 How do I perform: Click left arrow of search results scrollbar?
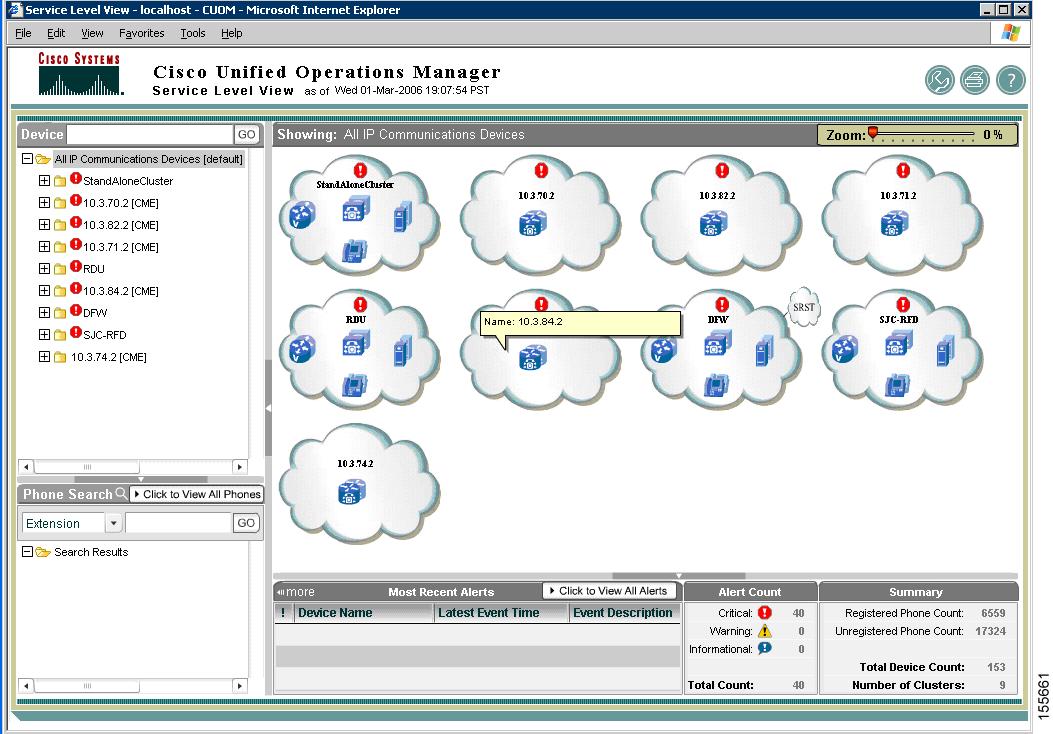tap(26, 686)
